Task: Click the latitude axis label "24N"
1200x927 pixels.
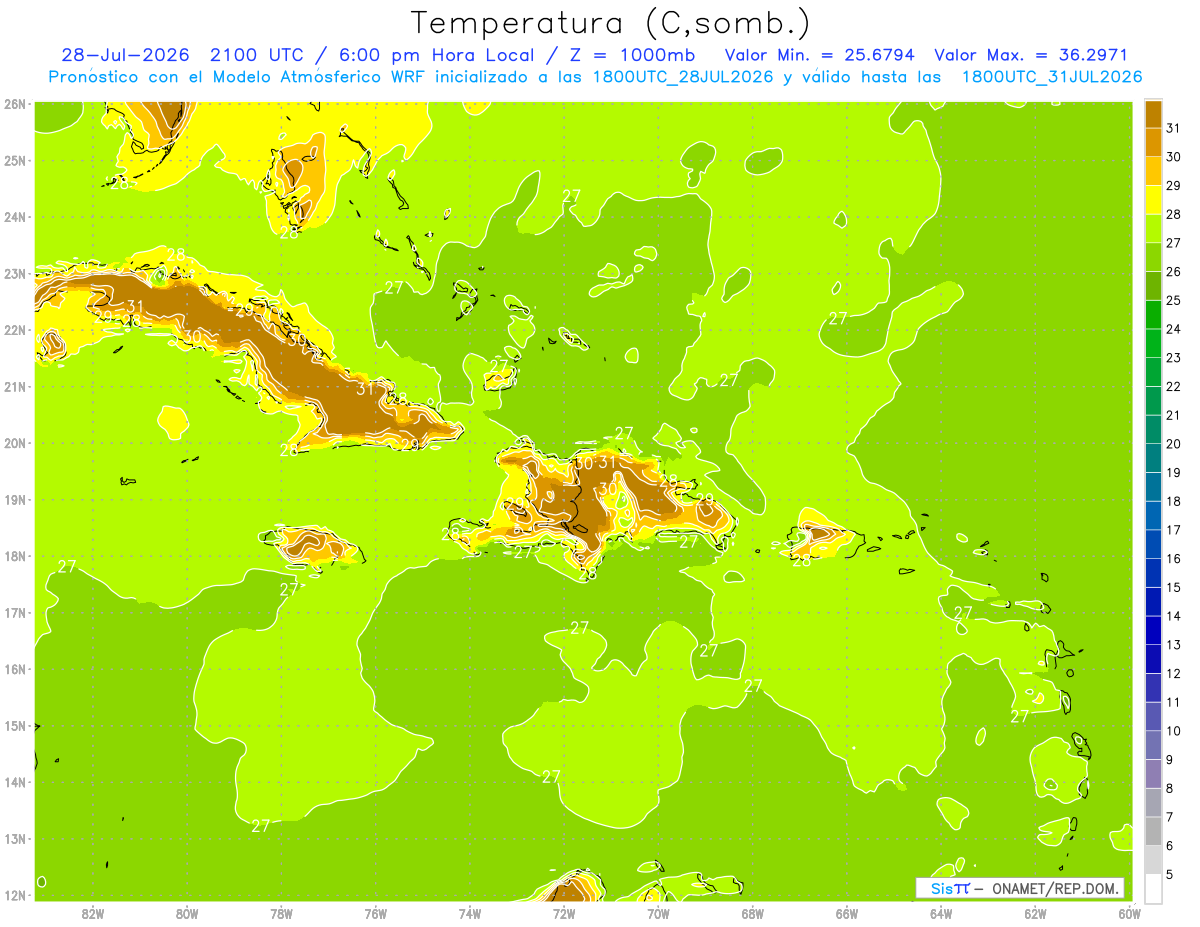Action: pyautogui.click(x=15, y=217)
